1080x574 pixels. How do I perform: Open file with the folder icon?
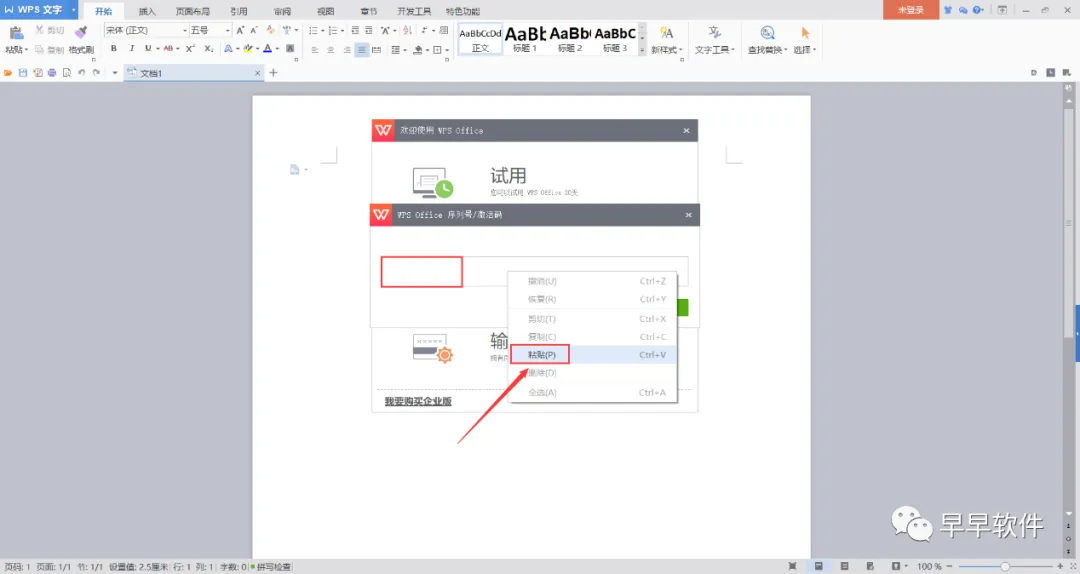click(x=8, y=72)
